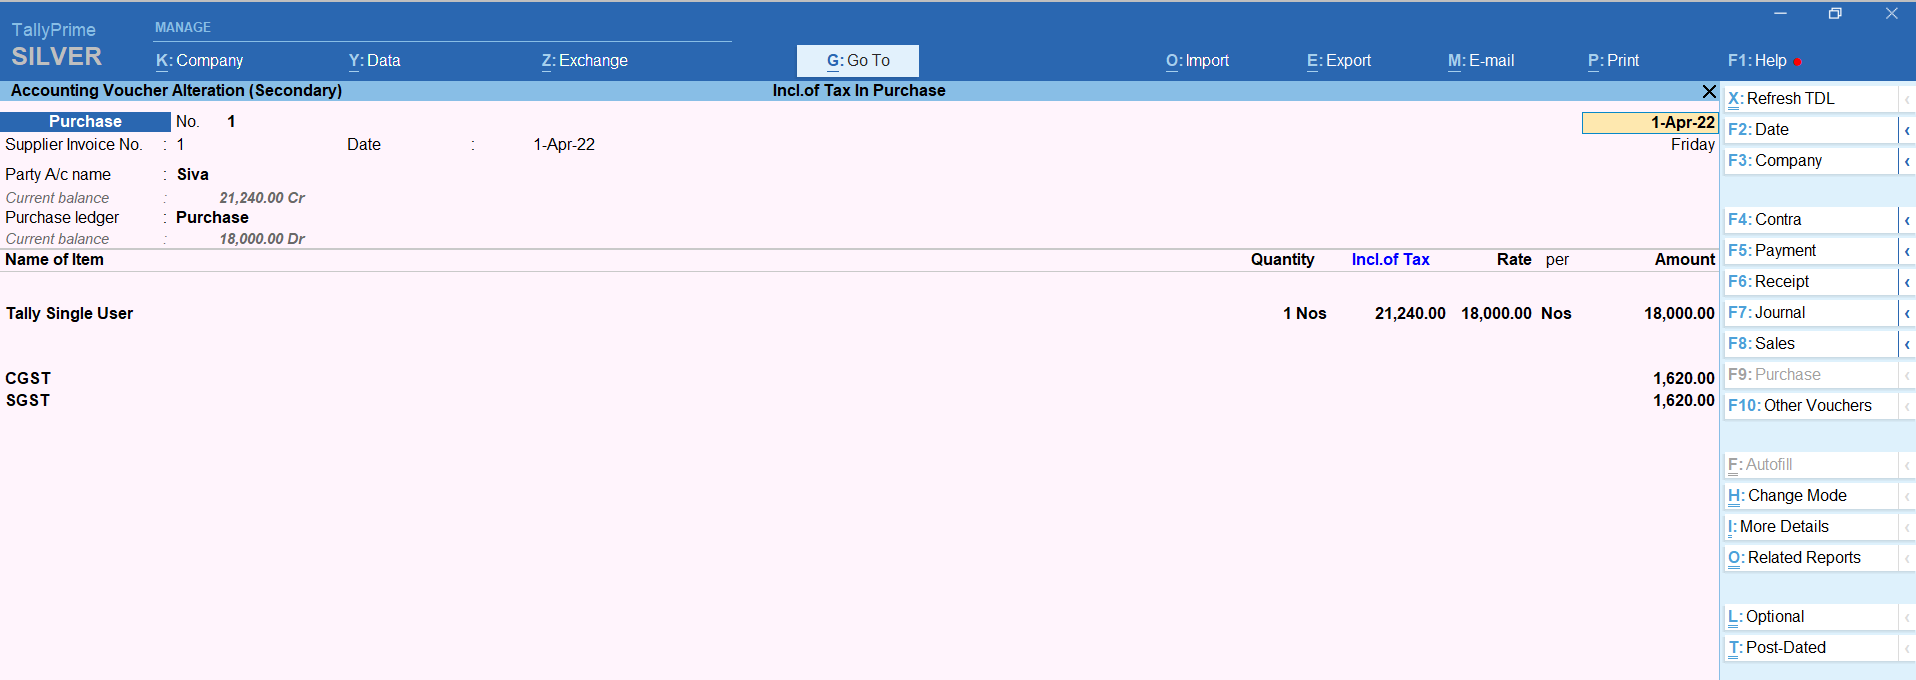Viewport: 1916px width, 680px height.
Task: Open the K: Company menu
Action: point(200,61)
